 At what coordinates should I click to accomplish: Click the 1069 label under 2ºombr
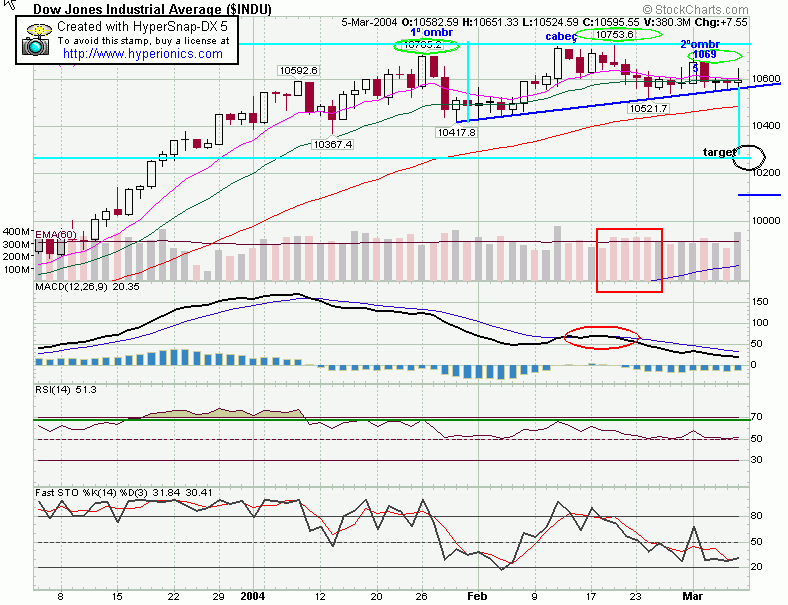[704, 54]
